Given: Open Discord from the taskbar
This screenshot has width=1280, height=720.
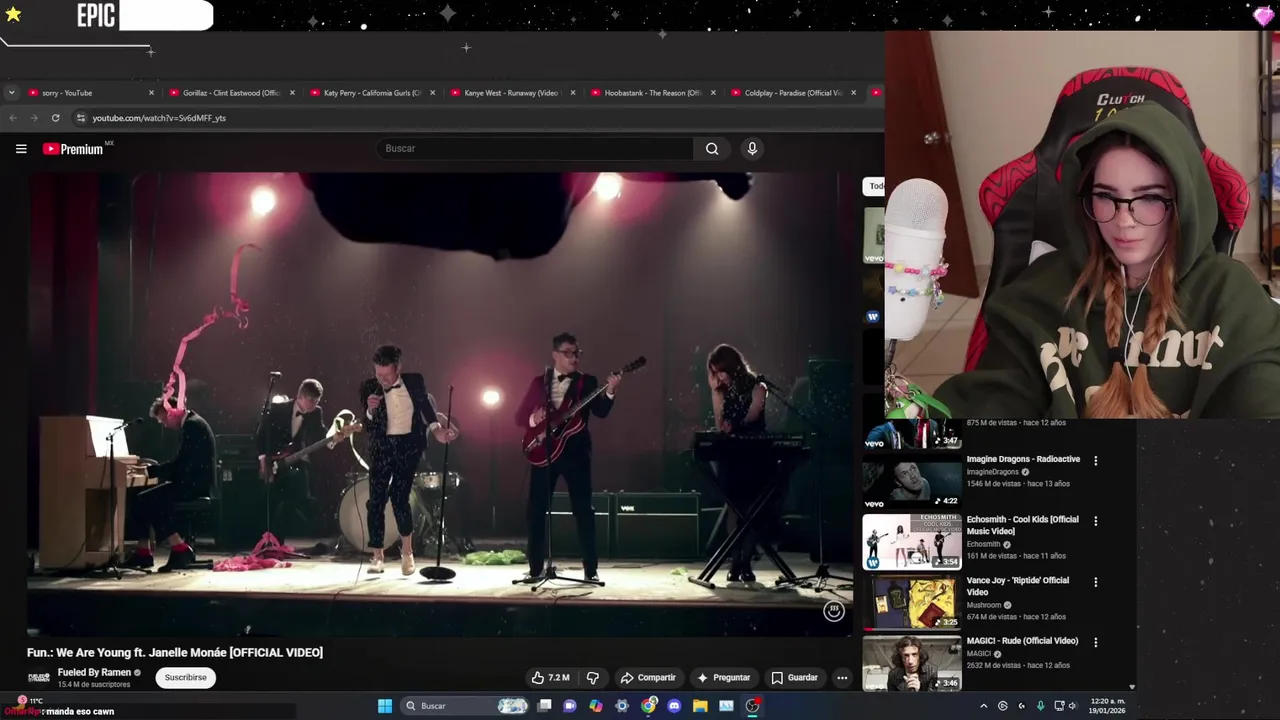Looking at the screenshot, I should [x=674, y=706].
